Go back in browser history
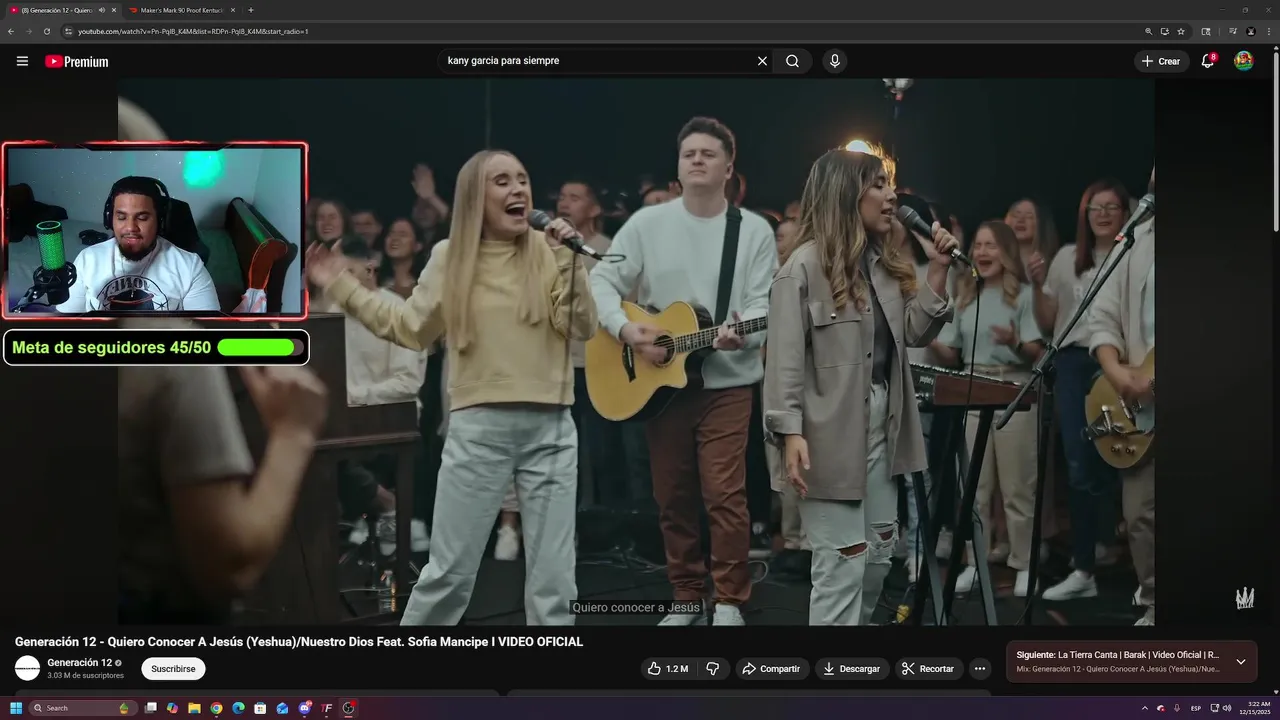 click(x=11, y=31)
